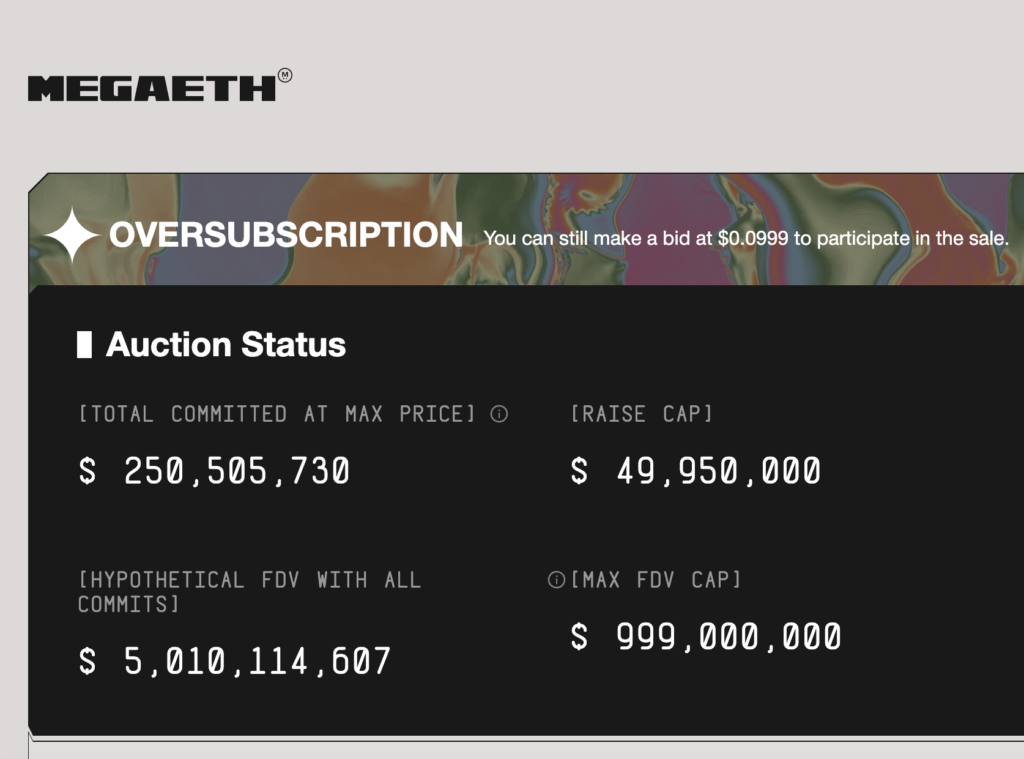The height and width of the screenshot is (759, 1024).
Task: Open info icon beside Max FDV Cap
Action: (557, 580)
